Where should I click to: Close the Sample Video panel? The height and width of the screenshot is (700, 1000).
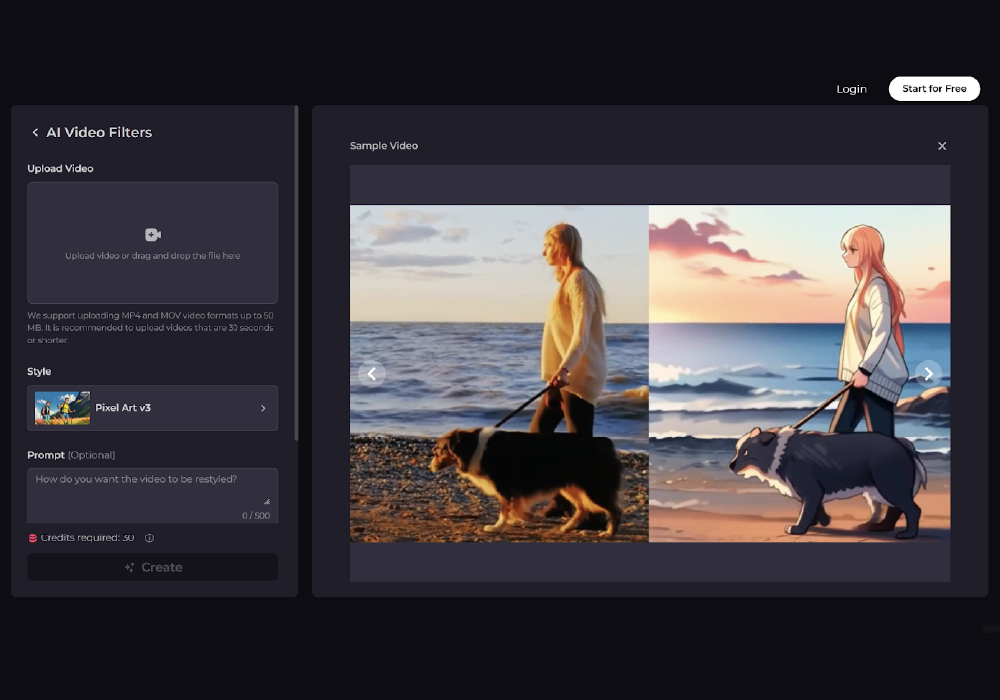(x=941, y=146)
